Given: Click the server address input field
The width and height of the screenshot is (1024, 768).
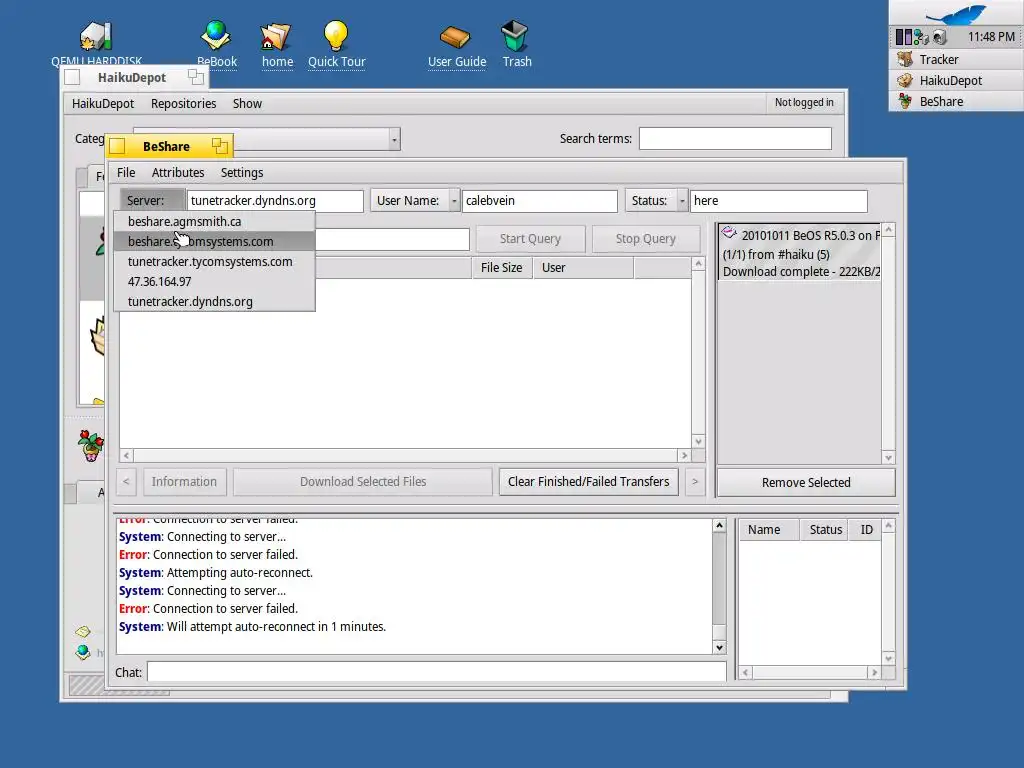Looking at the screenshot, I should click(x=275, y=200).
